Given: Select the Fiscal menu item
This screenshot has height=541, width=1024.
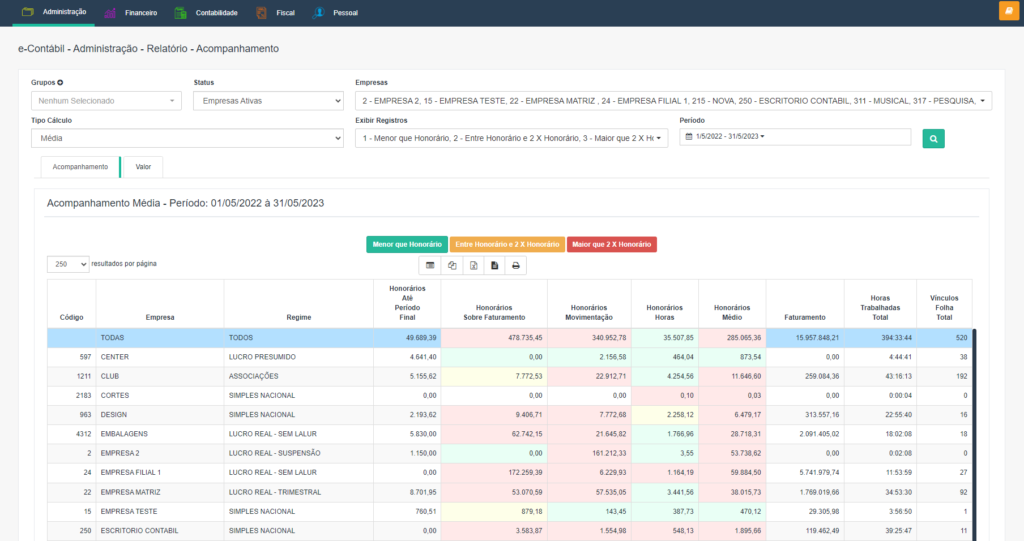Looking at the screenshot, I should pos(285,13).
